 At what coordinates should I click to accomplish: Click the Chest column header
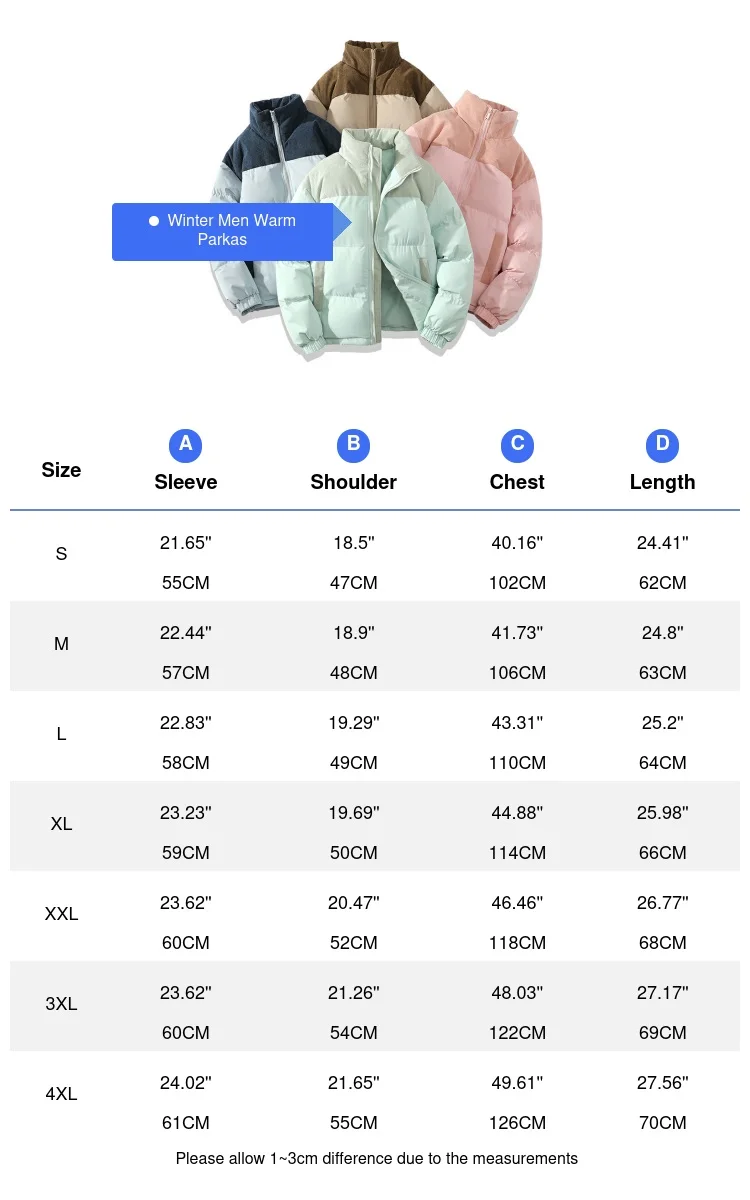[x=517, y=482]
